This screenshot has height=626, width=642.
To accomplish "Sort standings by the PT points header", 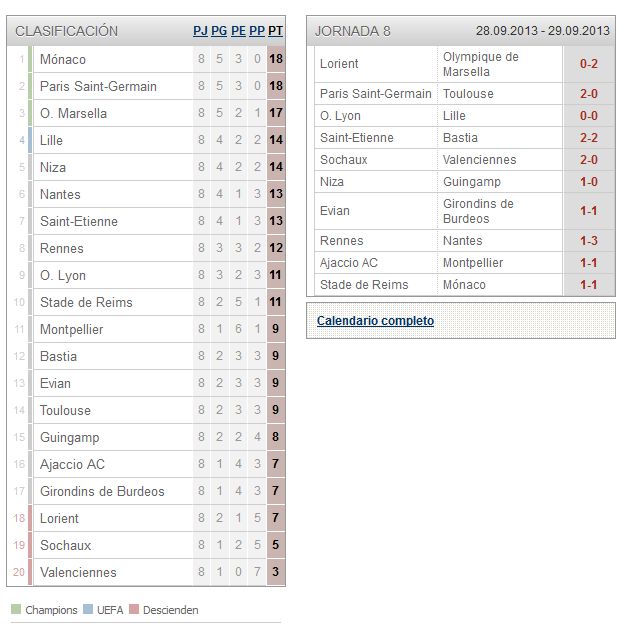I will [276, 31].
